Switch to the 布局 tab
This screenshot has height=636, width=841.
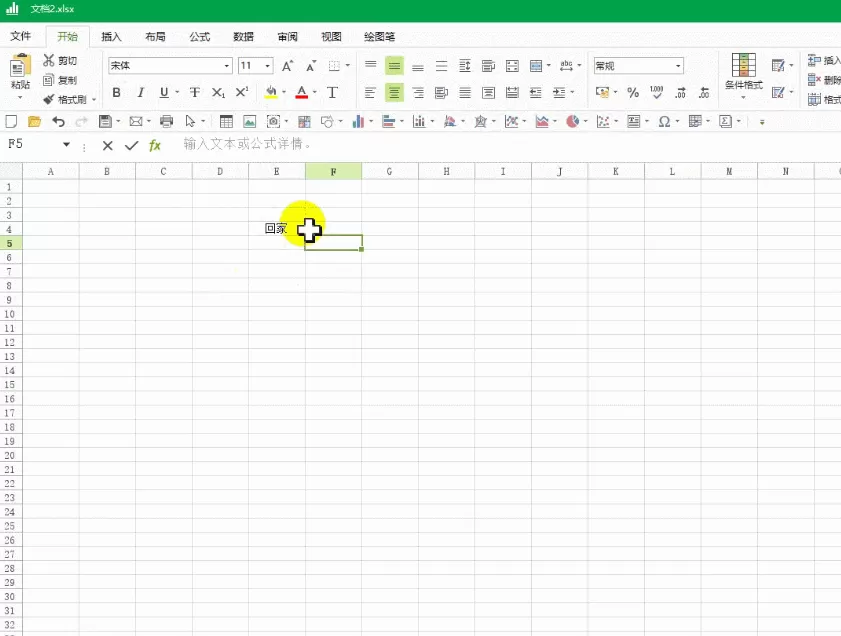point(156,36)
